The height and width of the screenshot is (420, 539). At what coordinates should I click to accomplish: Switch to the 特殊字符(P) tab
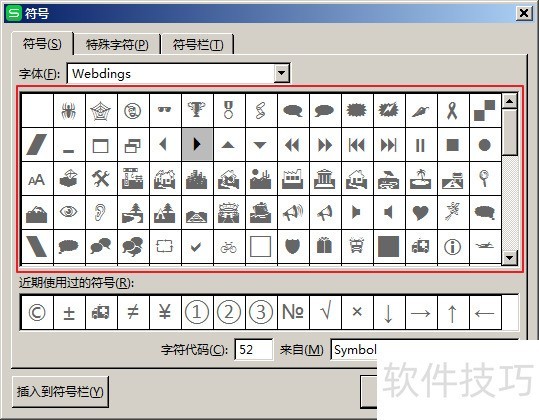point(117,45)
